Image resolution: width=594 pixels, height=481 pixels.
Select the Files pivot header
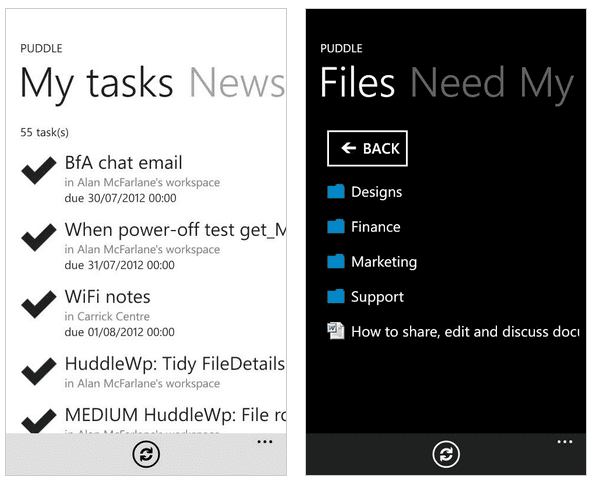click(358, 82)
